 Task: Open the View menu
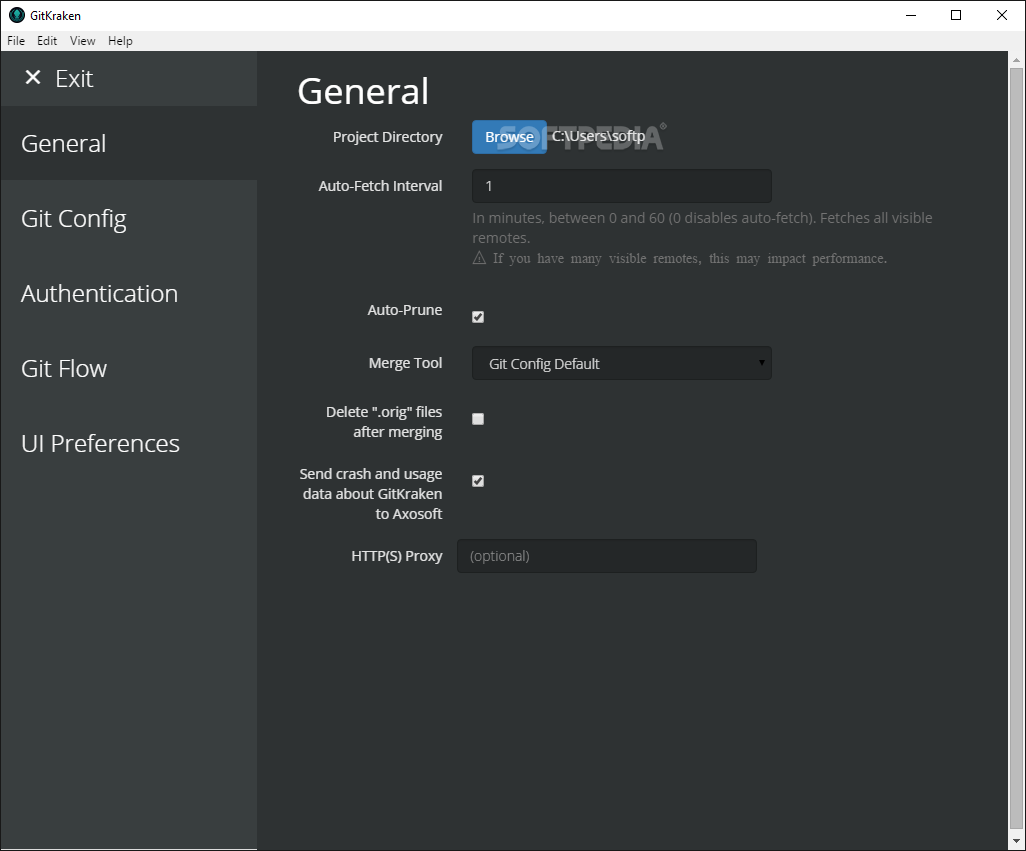pos(82,41)
